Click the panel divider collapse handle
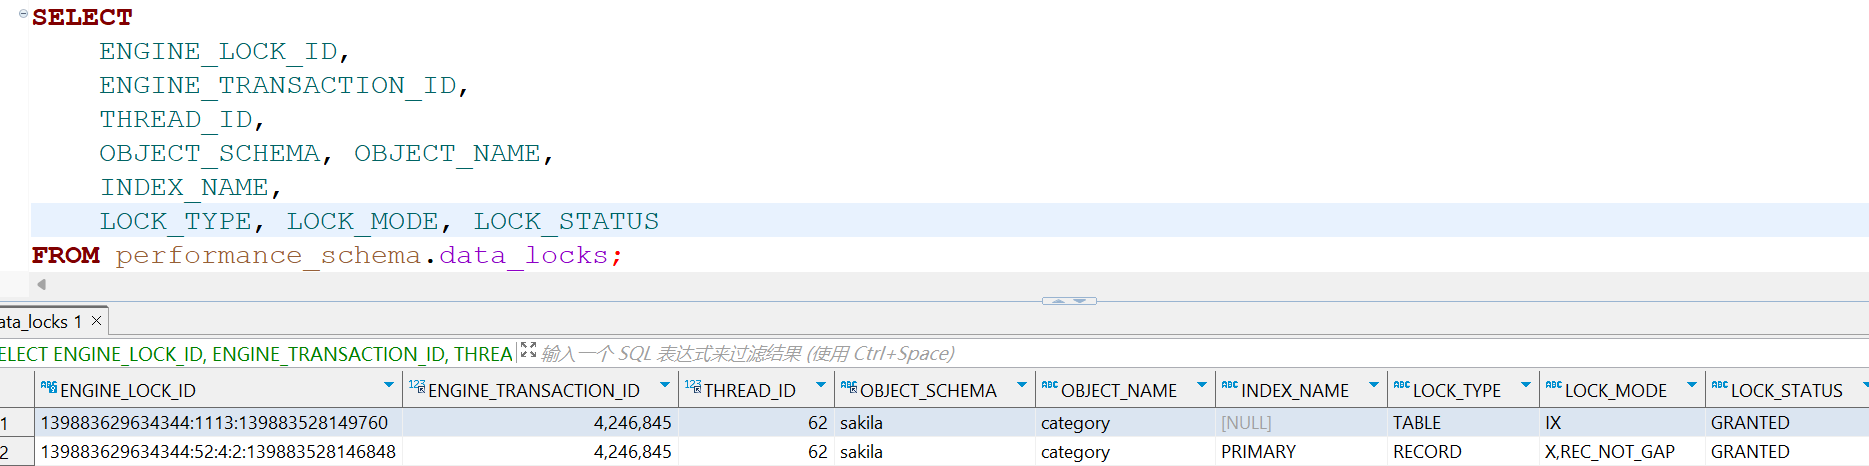The height and width of the screenshot is (466, 1869). pos(1069,300)
